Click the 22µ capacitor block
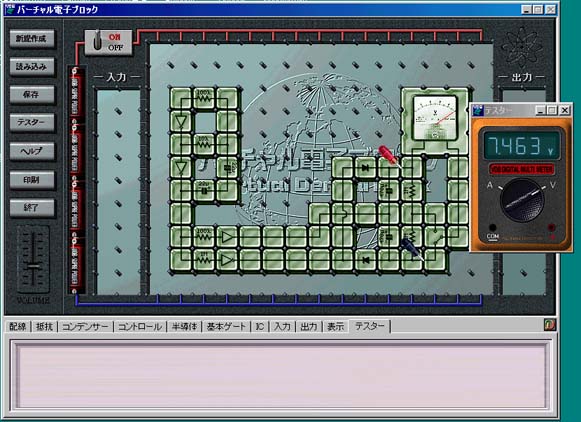This screenshot has width=581, height=422. (x=203, y=190)
